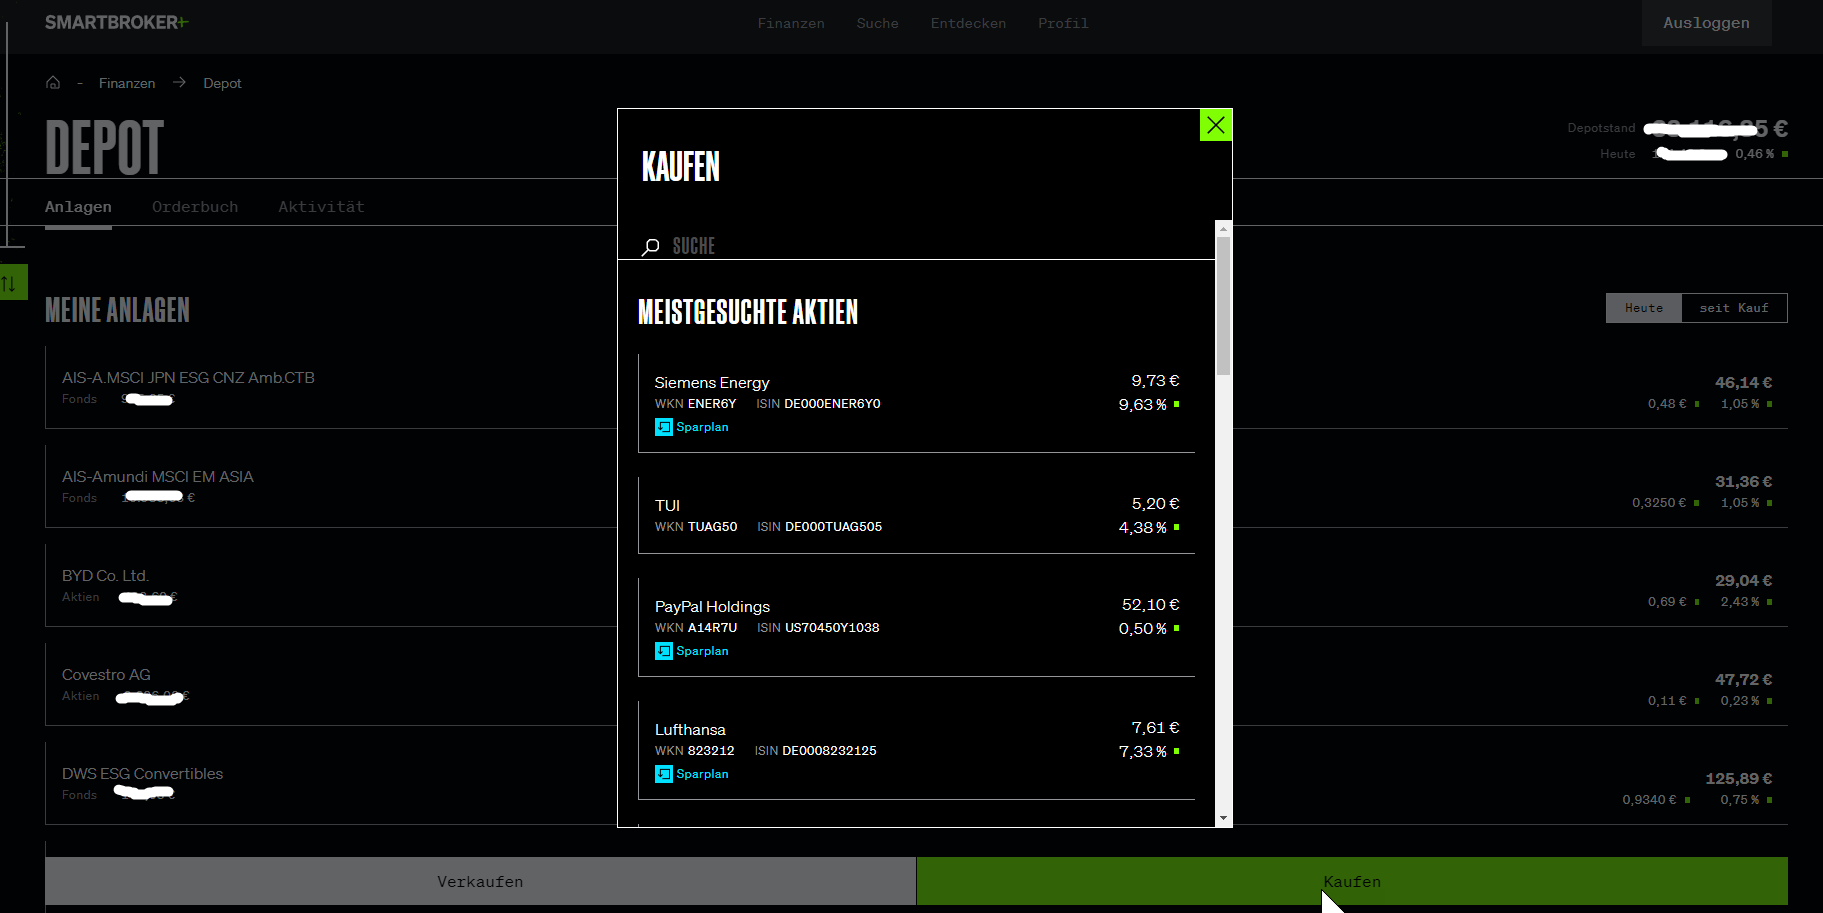1823x913 pixels.
Task: Click the Sparplan icon under Lufthansa
Action: tap(664, 774)
